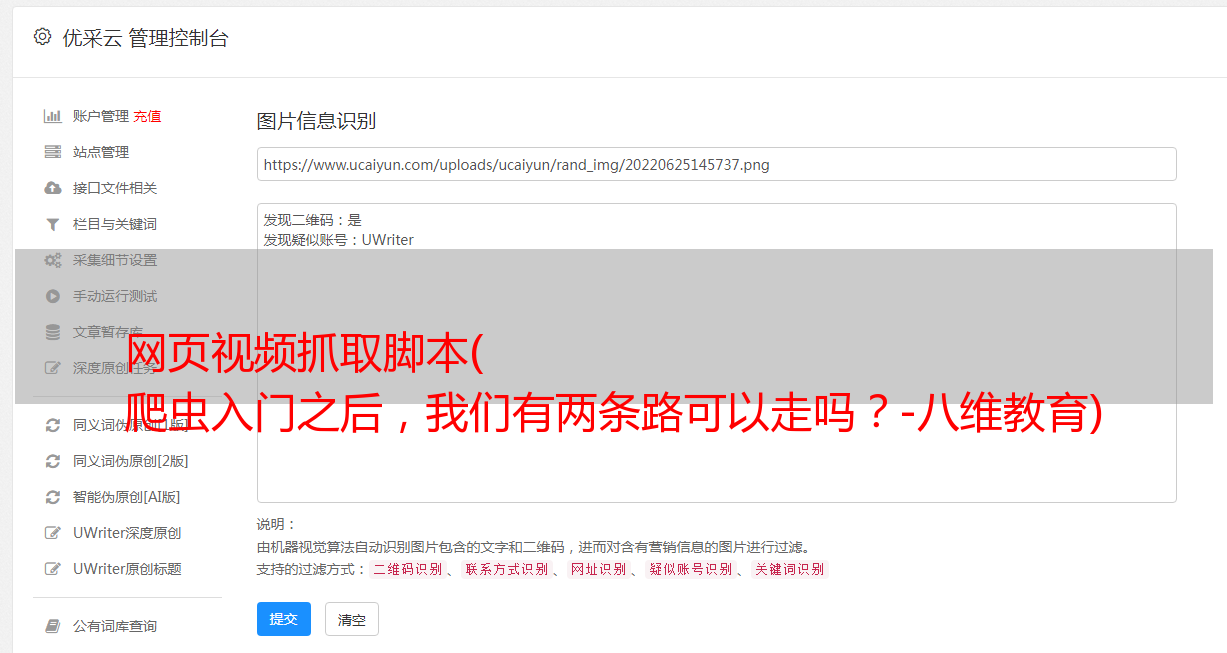The height and width of the screenshot is (653, 1227).
Task: Click the server icon beside 站点管理
Action: pyautogui.click(x=53, y=152)
